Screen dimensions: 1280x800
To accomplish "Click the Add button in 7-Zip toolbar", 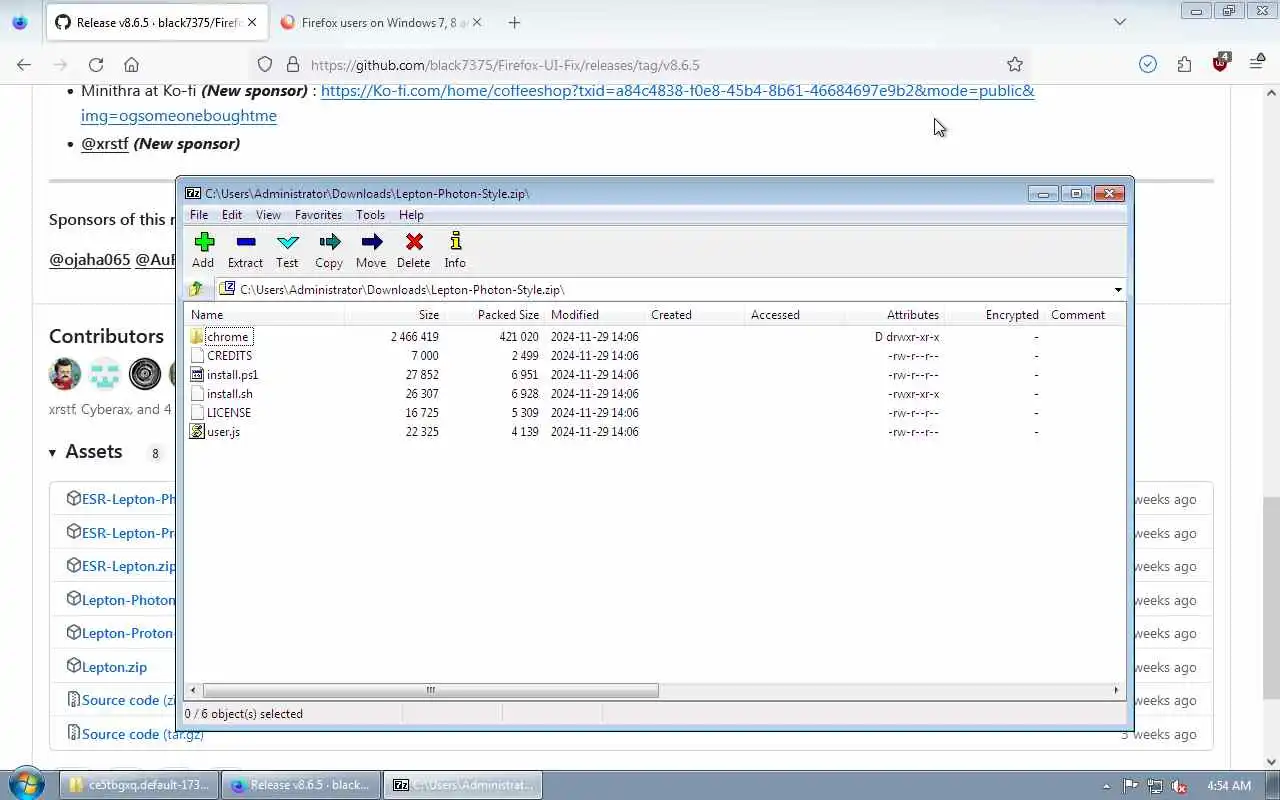I will click(x=203, y=250).
